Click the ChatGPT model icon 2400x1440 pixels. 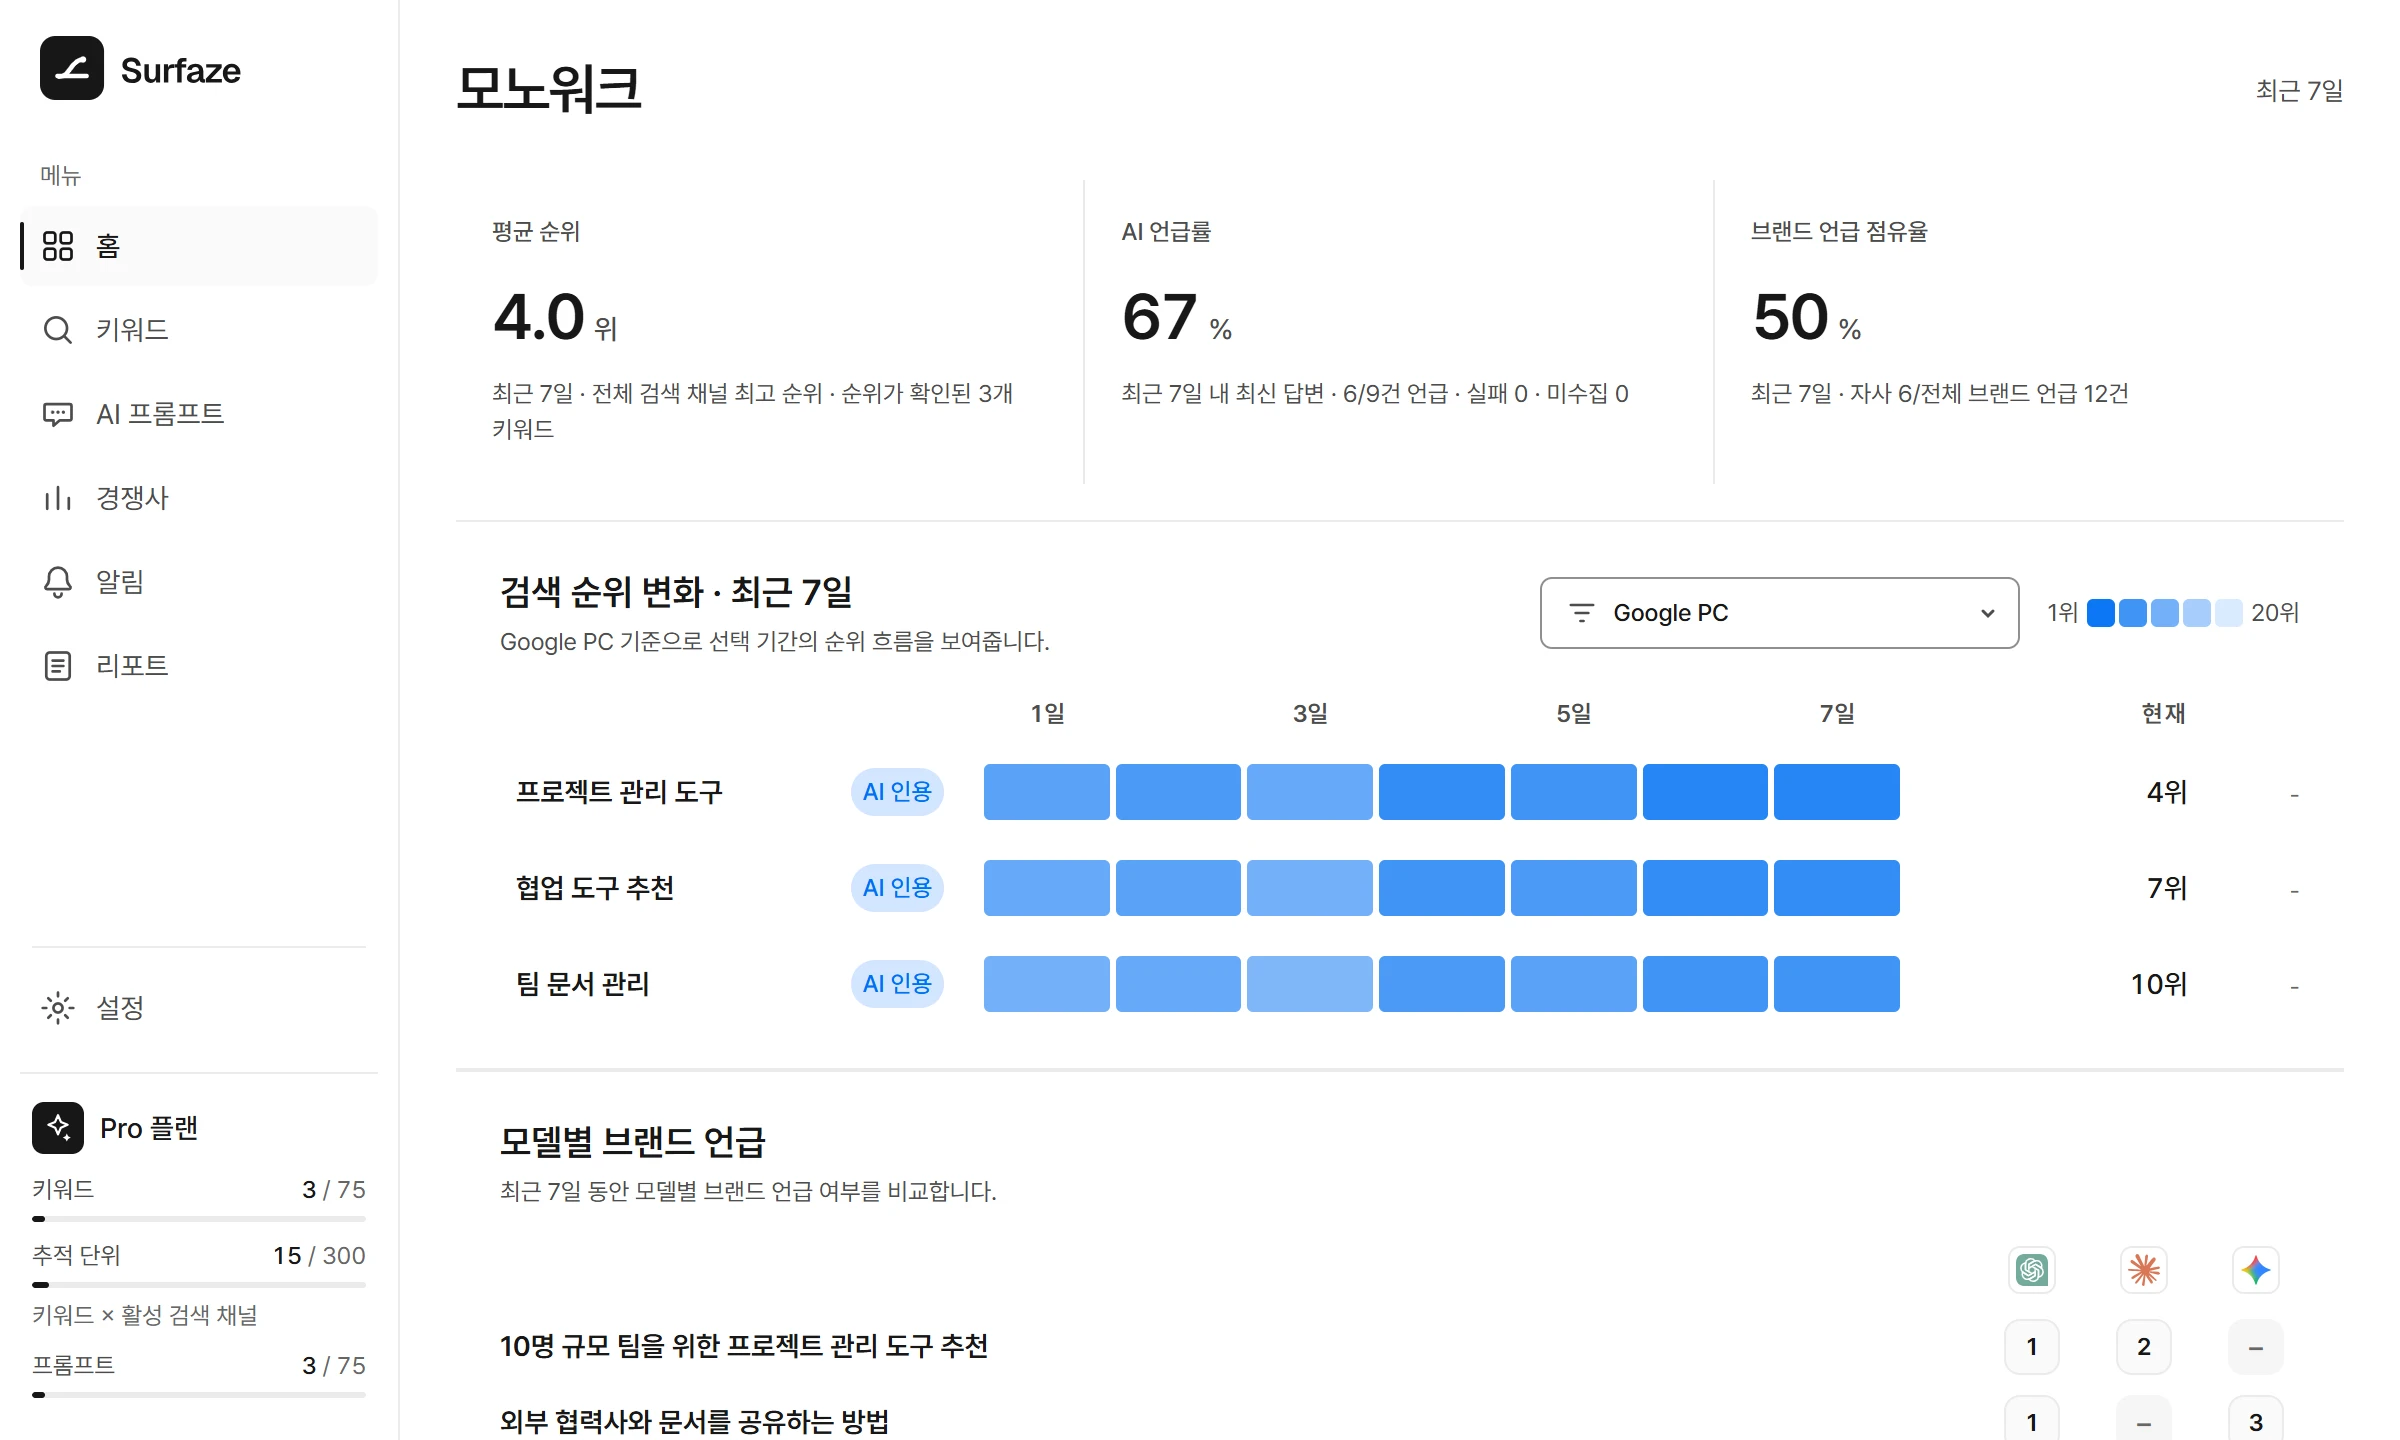coord(2032,1270)
